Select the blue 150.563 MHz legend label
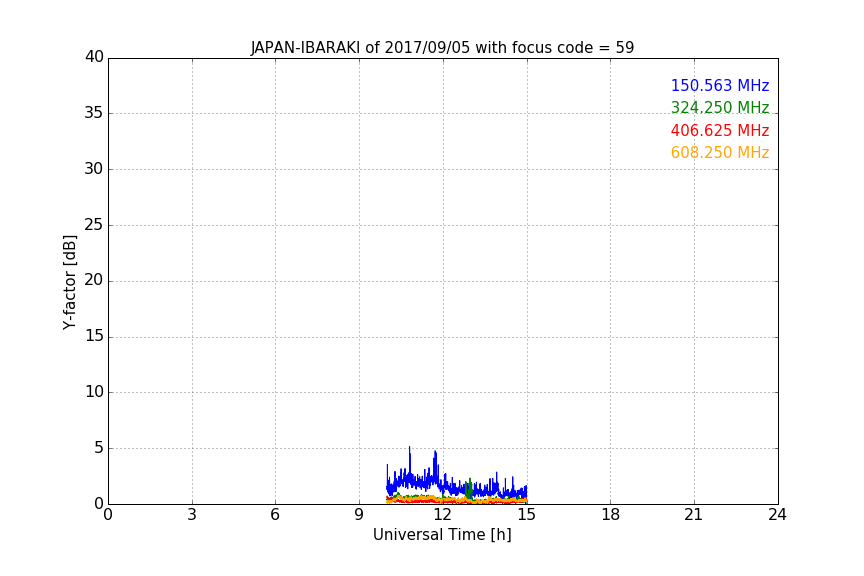 pyautogui.click(x=720, y=85)
